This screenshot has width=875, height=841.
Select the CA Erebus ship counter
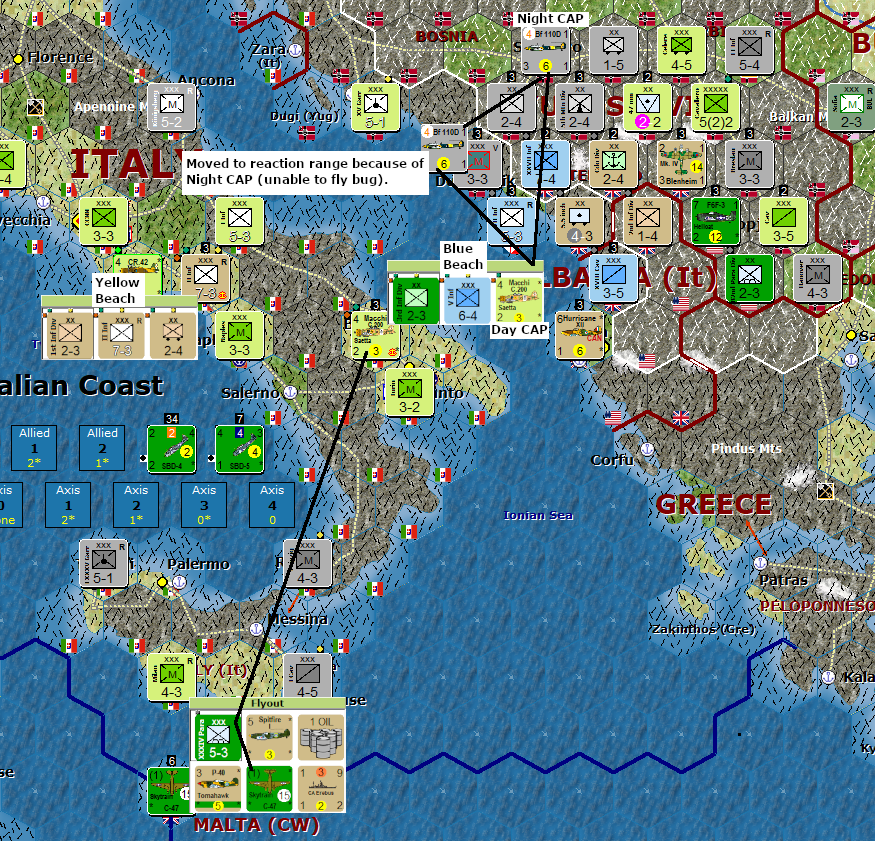(x=321, y=789)
